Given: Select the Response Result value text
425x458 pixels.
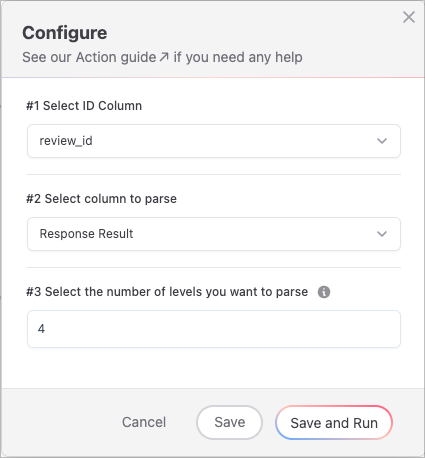Looking at the screenshot, I should (86, 234).
